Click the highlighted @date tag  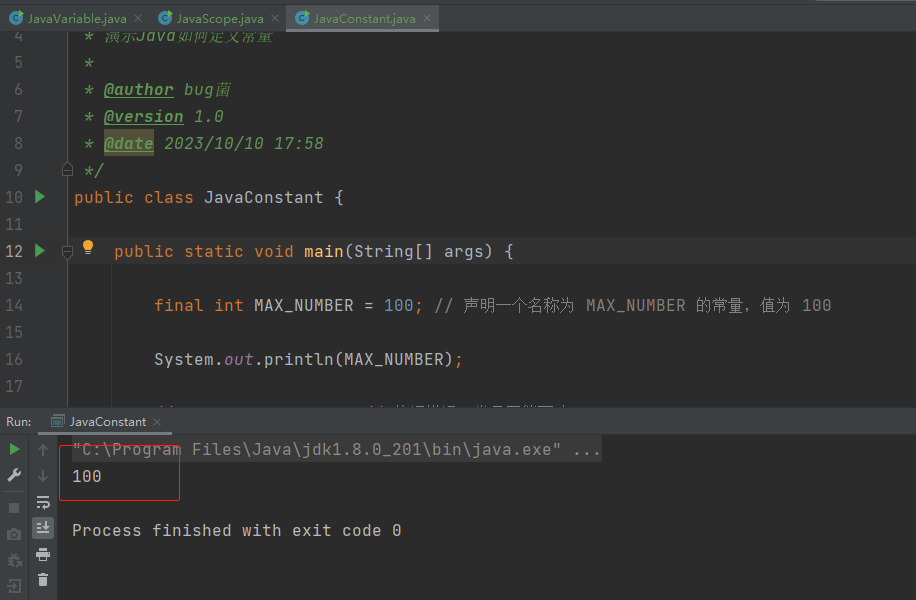[x=129, y=143]
